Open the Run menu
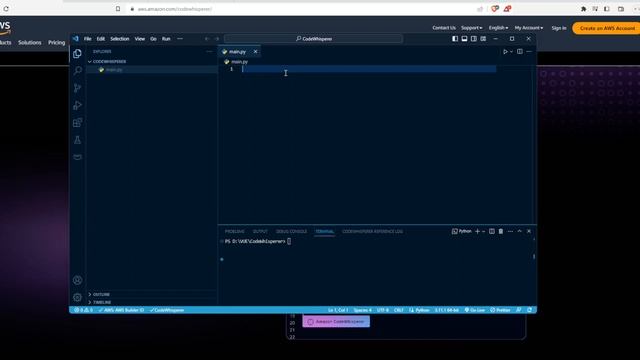The image size is (640, 360). click(166, 39)
